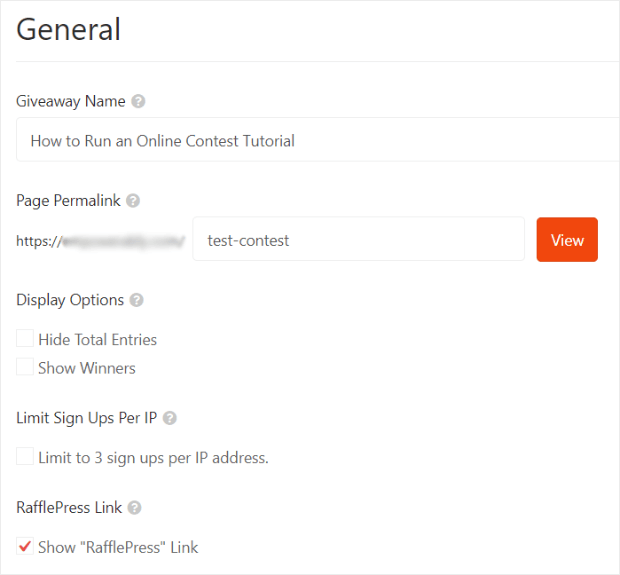Click the RafflePress Link help icon
The image size is (620, 575).
pos(134,508)
